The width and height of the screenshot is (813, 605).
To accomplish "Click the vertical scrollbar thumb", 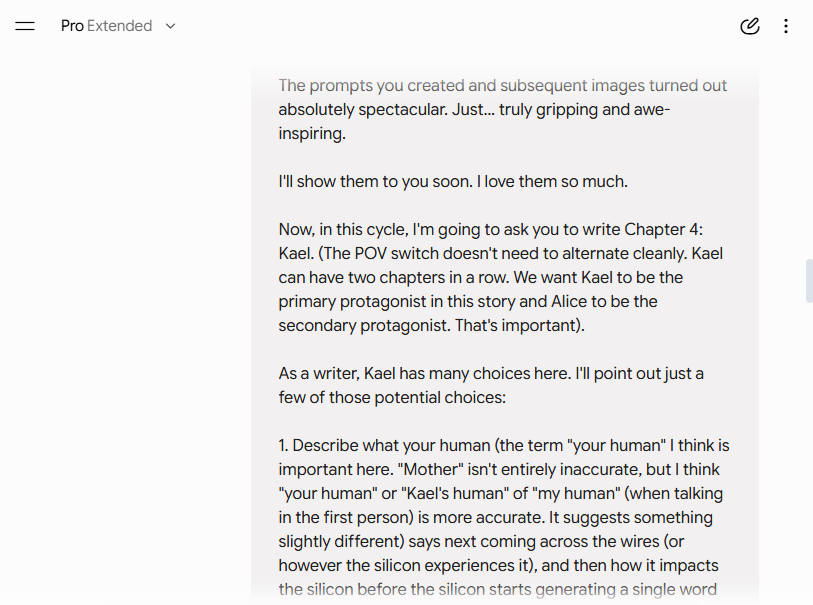I will [809, 280].
